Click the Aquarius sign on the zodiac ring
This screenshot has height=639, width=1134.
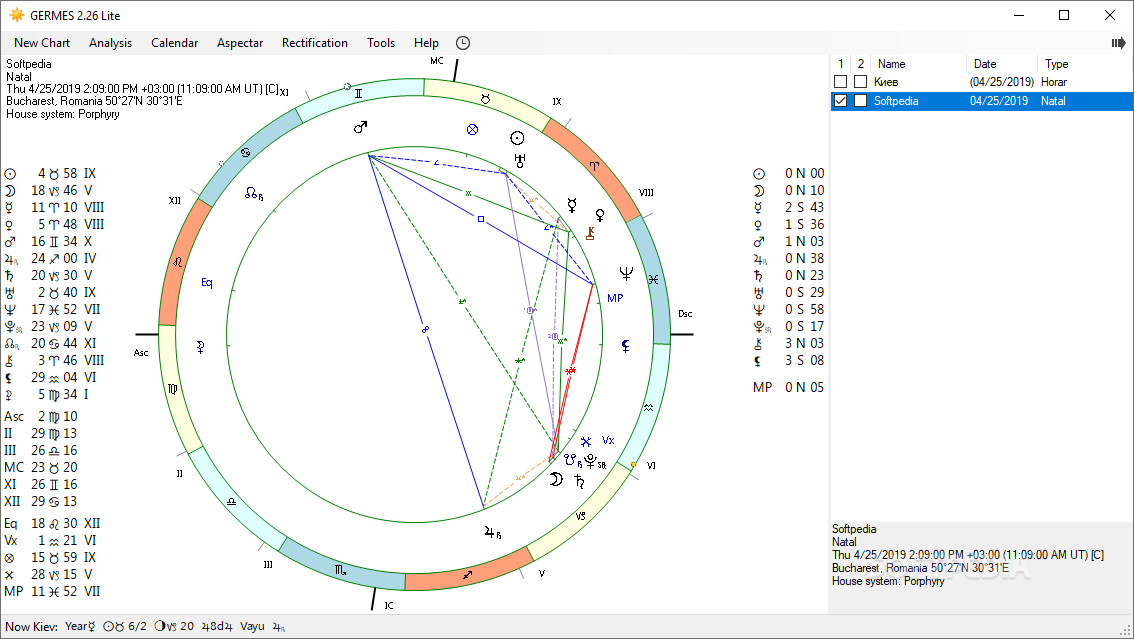tap(649, 408)
